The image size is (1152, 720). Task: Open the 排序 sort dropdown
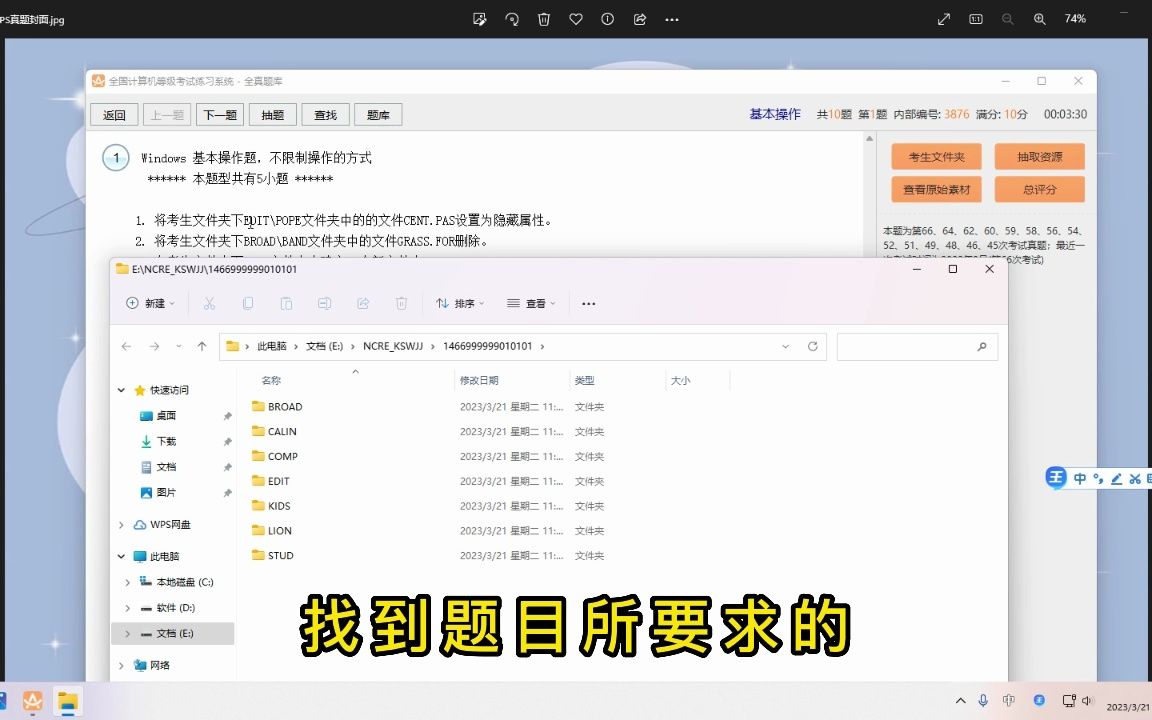pos(461,302)
